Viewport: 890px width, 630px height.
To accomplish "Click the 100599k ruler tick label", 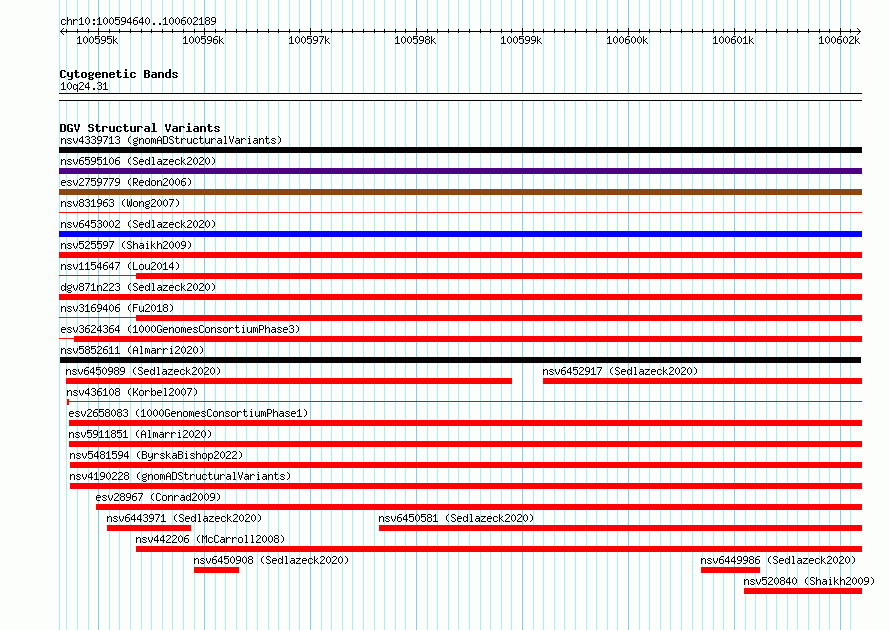I will 521,40.
